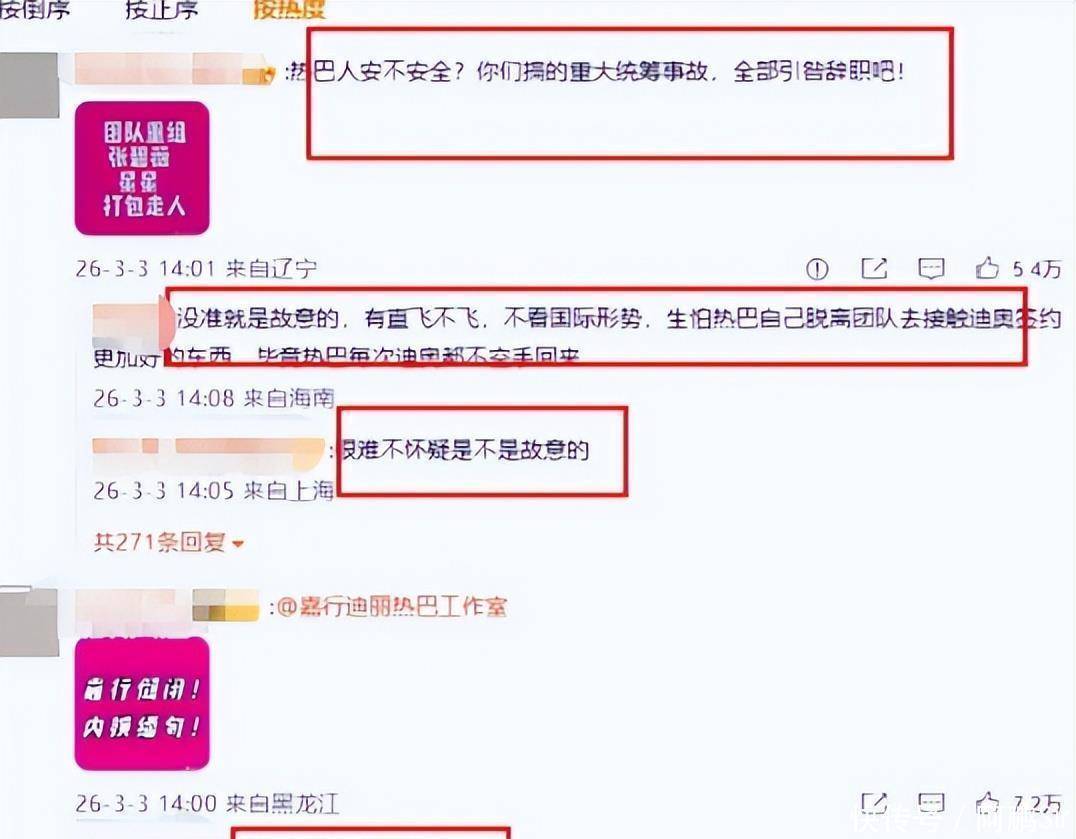Click the dropdown arrow after 共271条回复

pos(237,544)
